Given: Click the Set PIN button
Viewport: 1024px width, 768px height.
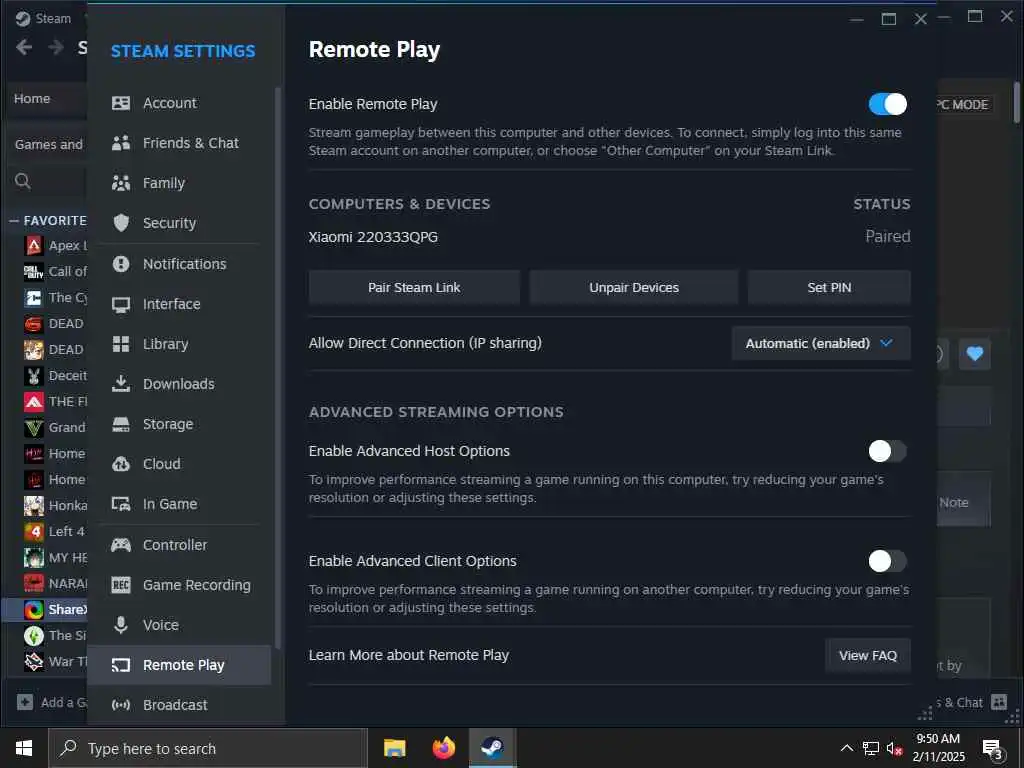Looking at the screenshot, I should click(829, 288).
